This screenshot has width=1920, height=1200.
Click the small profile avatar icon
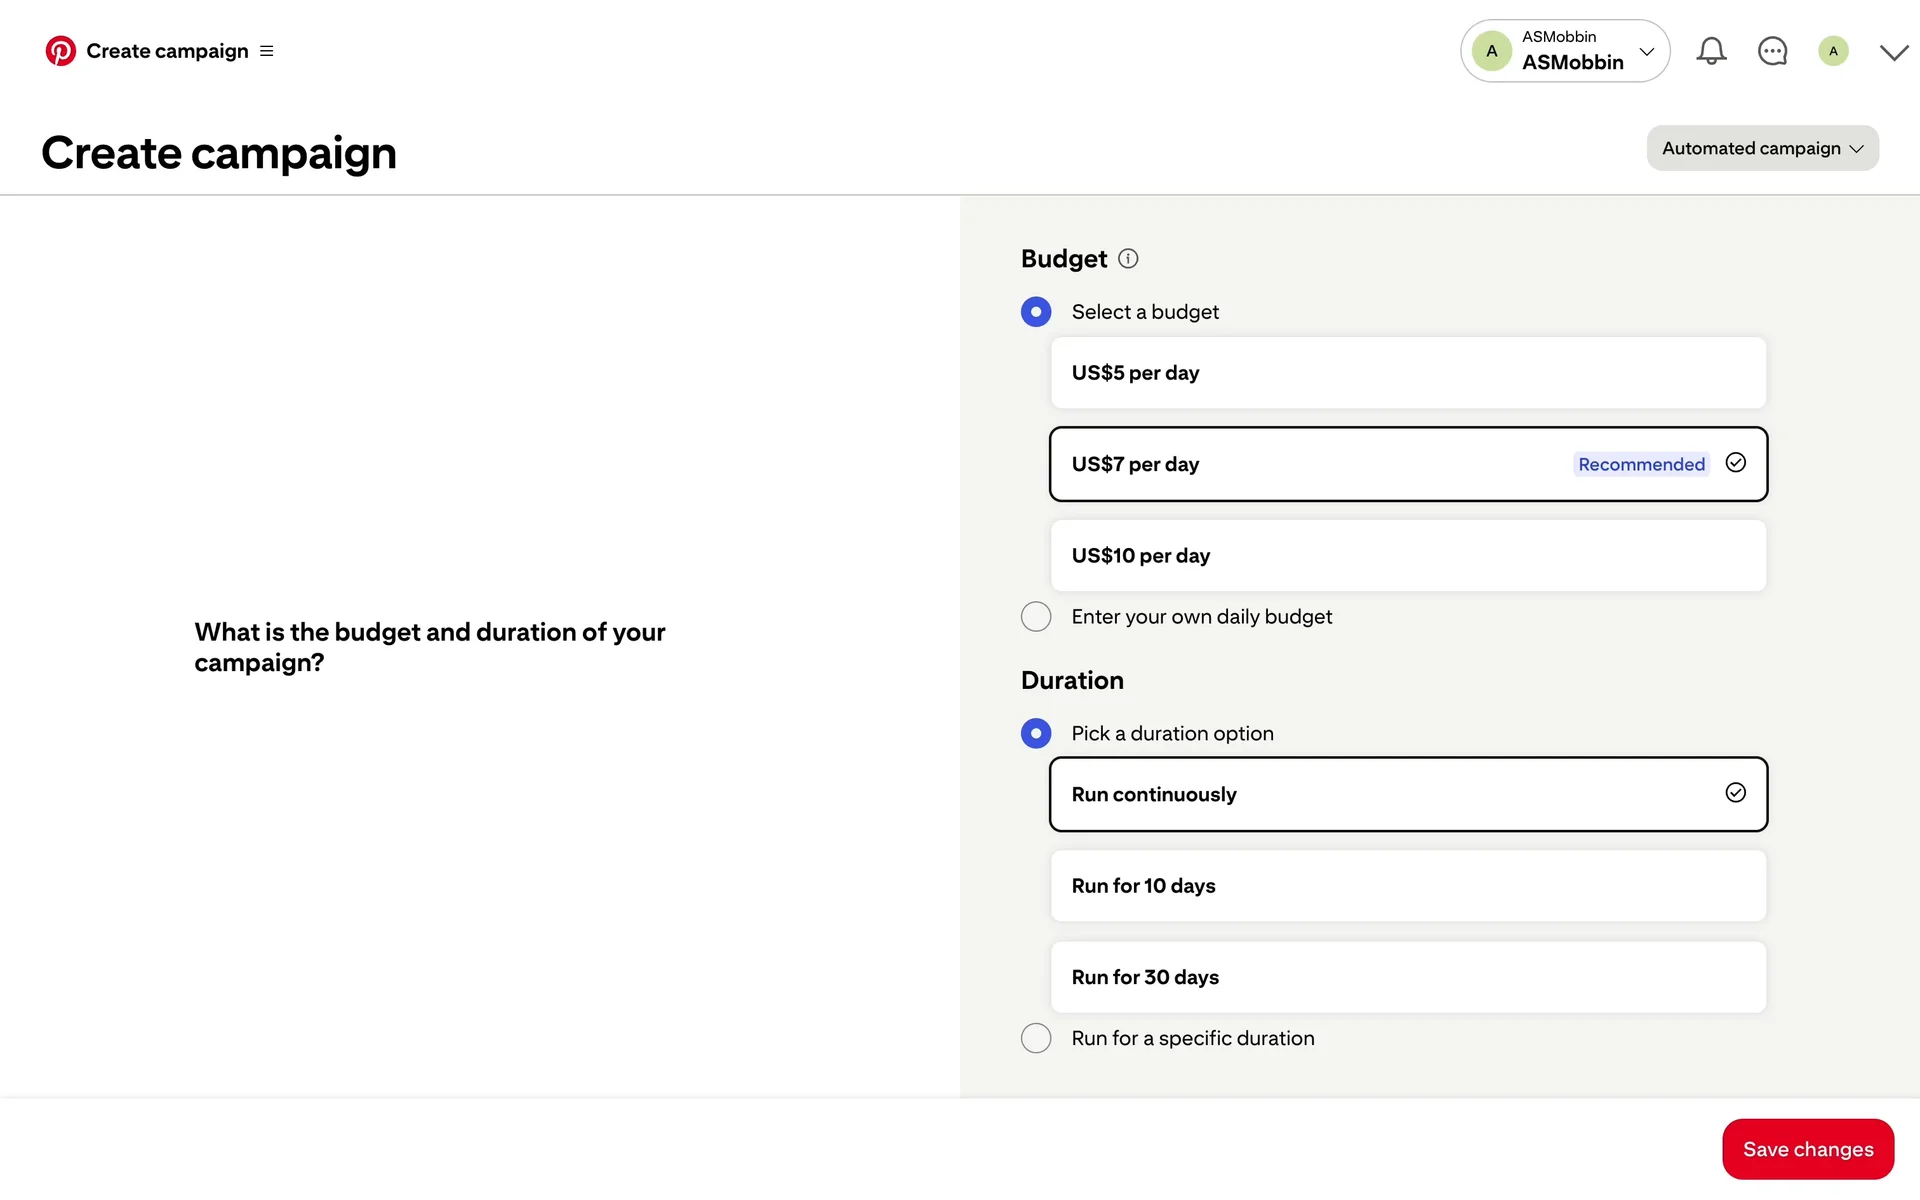(1833, 51)
